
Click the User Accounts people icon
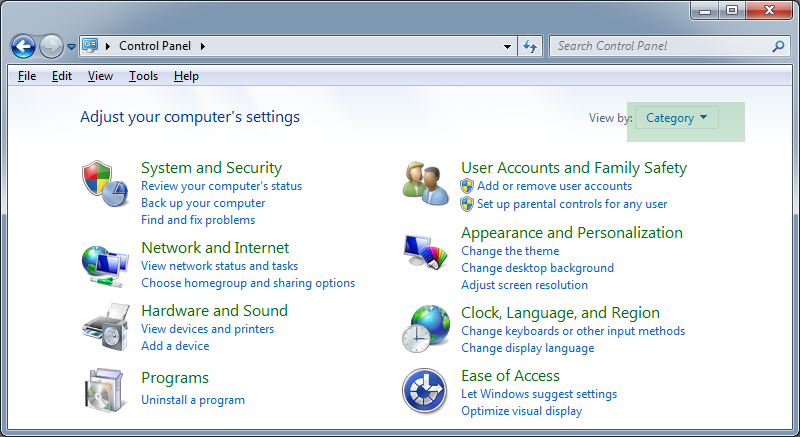425,182
